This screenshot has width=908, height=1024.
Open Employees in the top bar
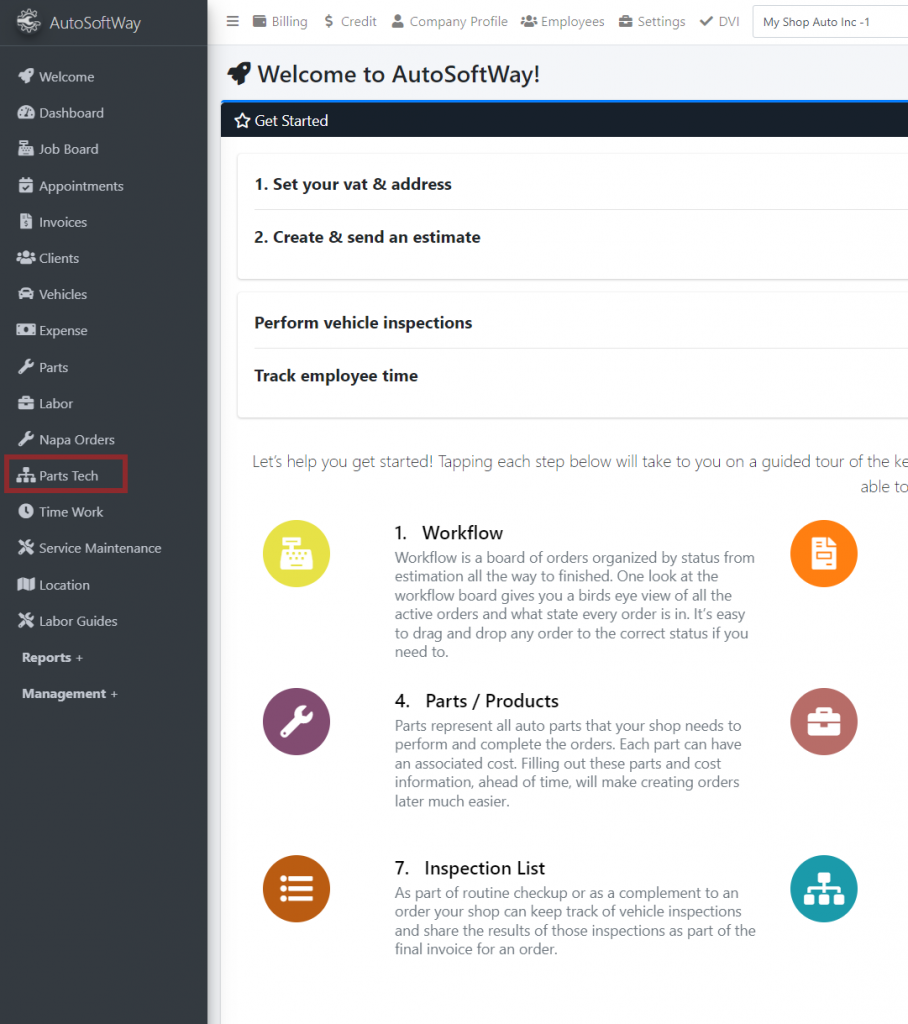pyautogui.click(x=562, y=22)
